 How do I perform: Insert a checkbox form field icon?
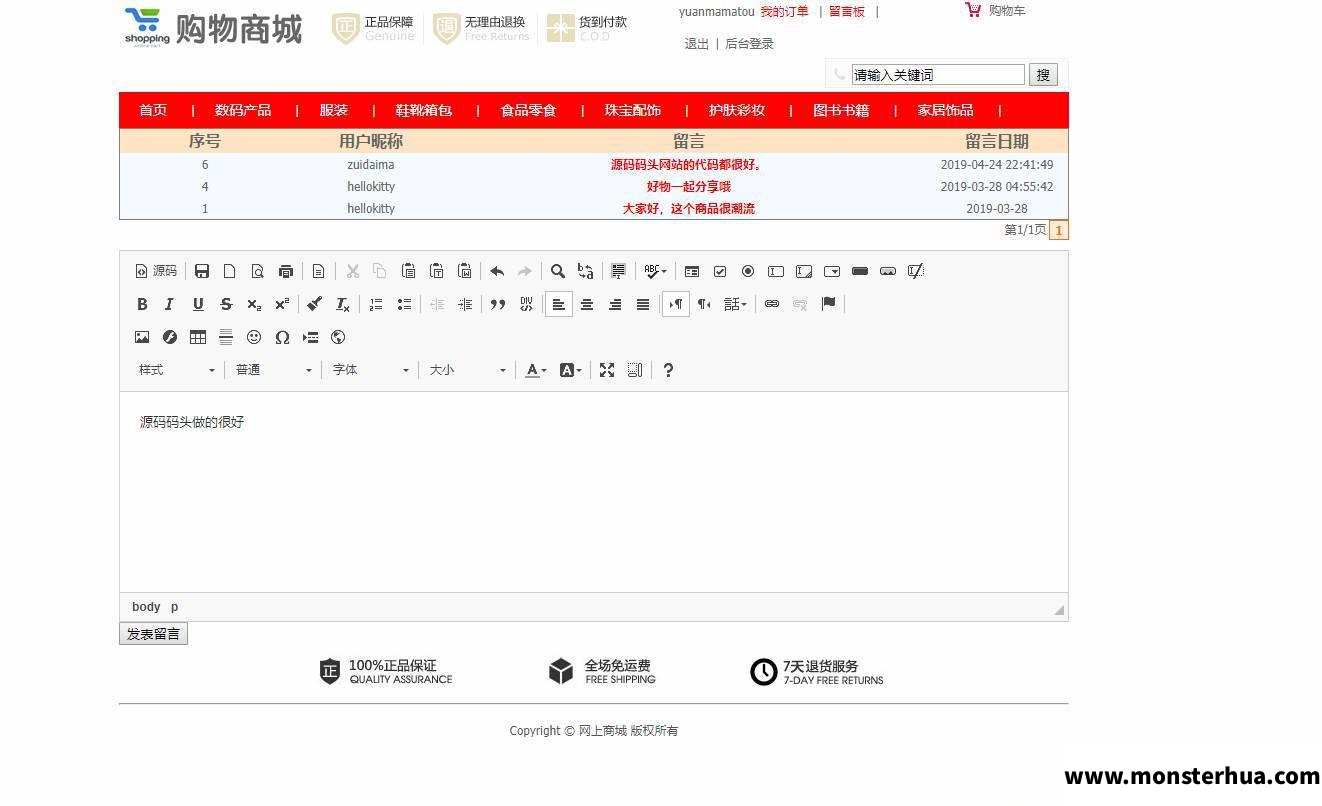[x=720, y=271]
